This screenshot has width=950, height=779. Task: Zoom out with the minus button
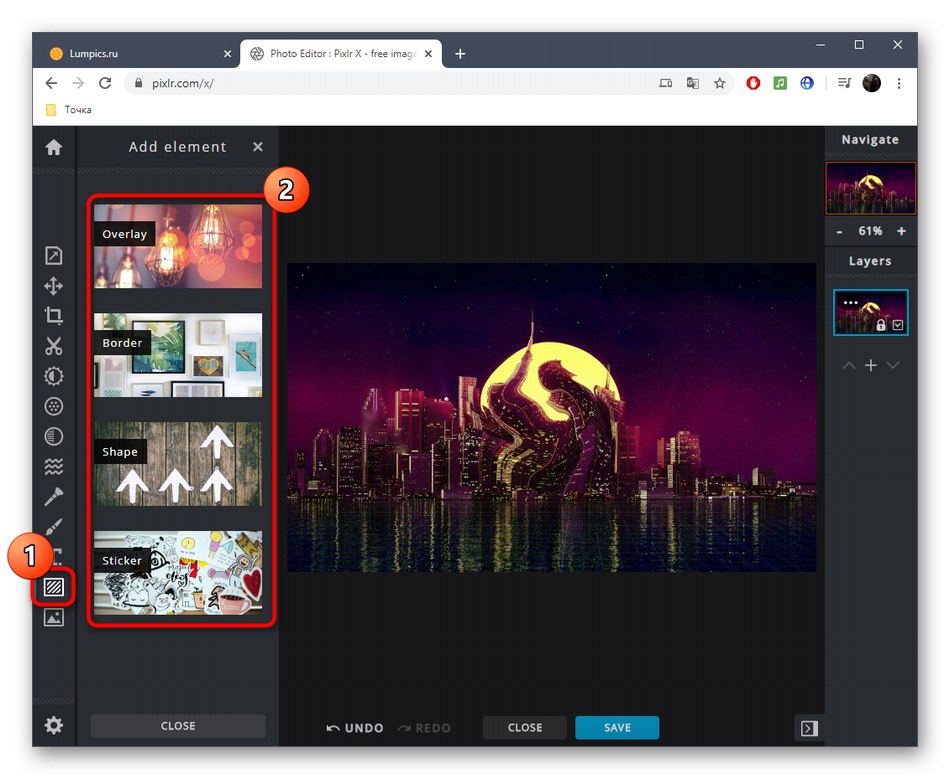[839, 231]
